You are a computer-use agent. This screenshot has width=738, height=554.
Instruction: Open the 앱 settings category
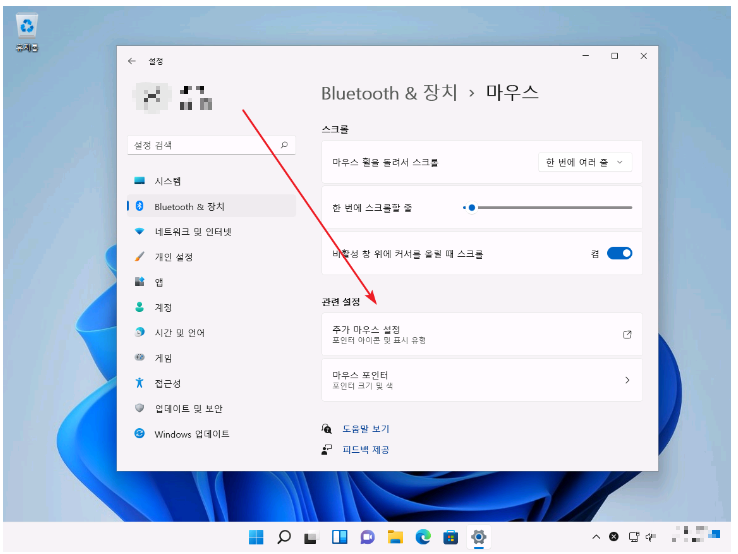pos(211,282)
